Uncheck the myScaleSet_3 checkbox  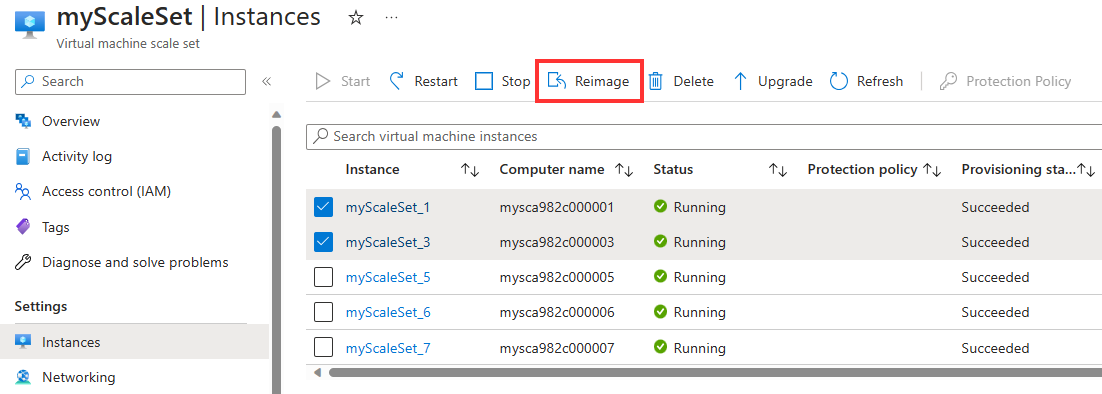(x=323, y=242)
